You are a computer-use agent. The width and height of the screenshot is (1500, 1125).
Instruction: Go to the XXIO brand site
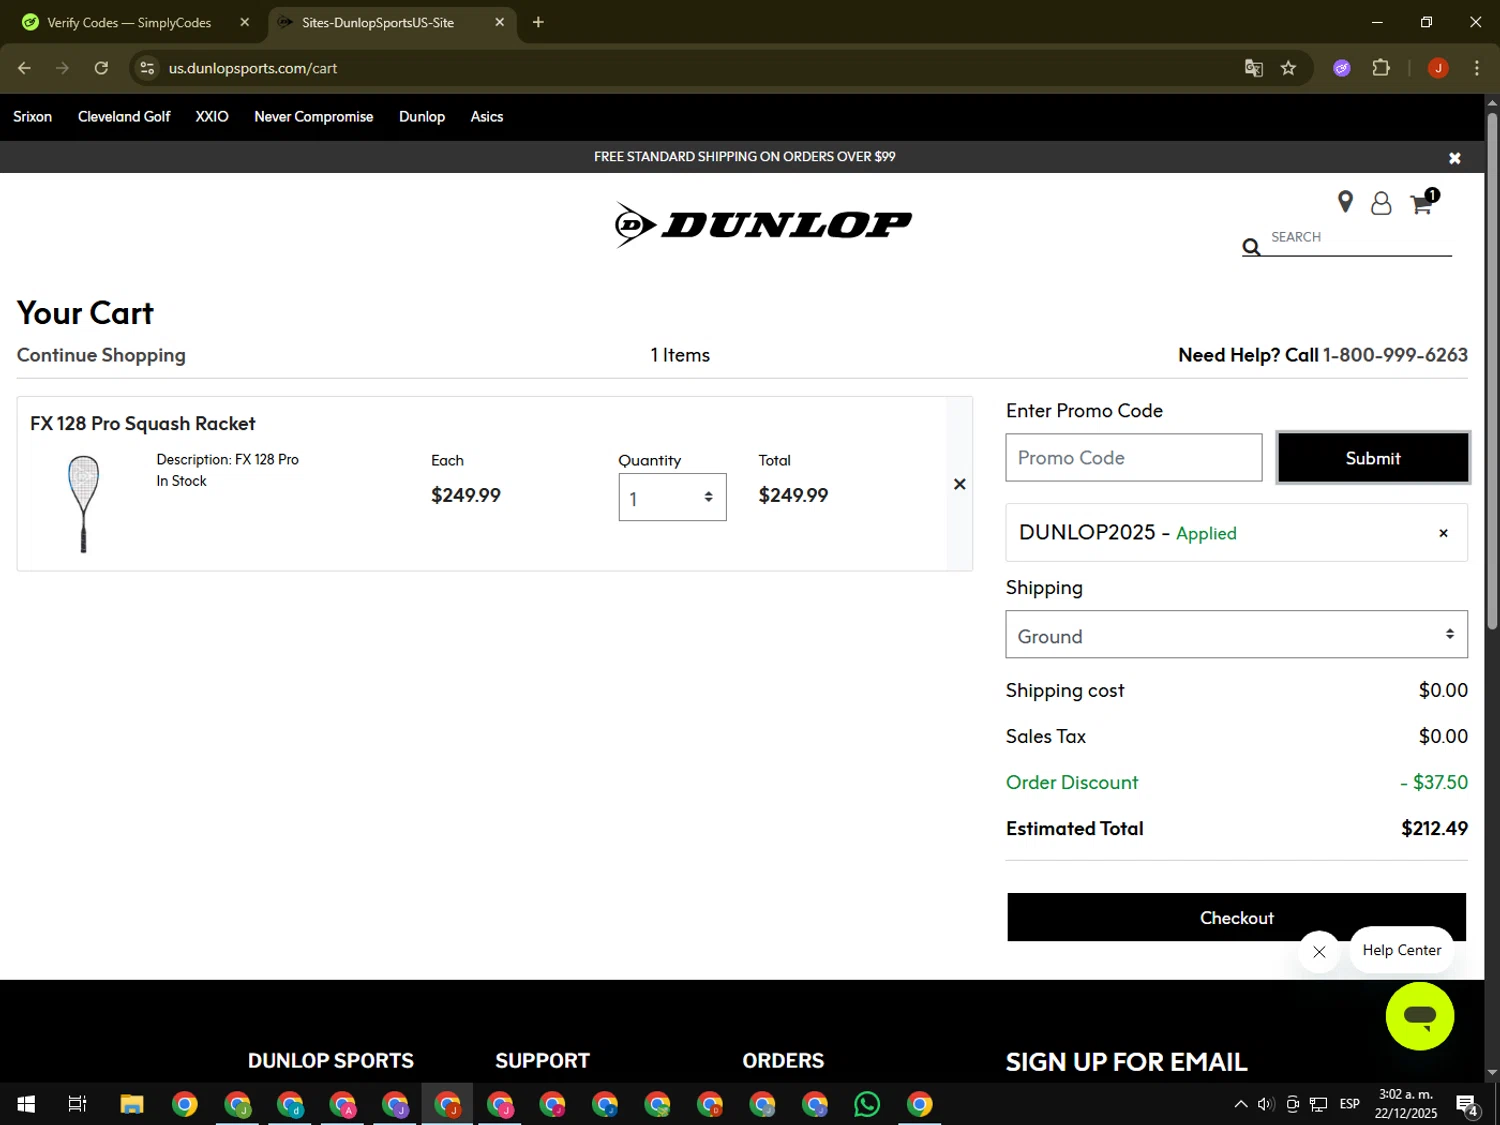point(212,117)
